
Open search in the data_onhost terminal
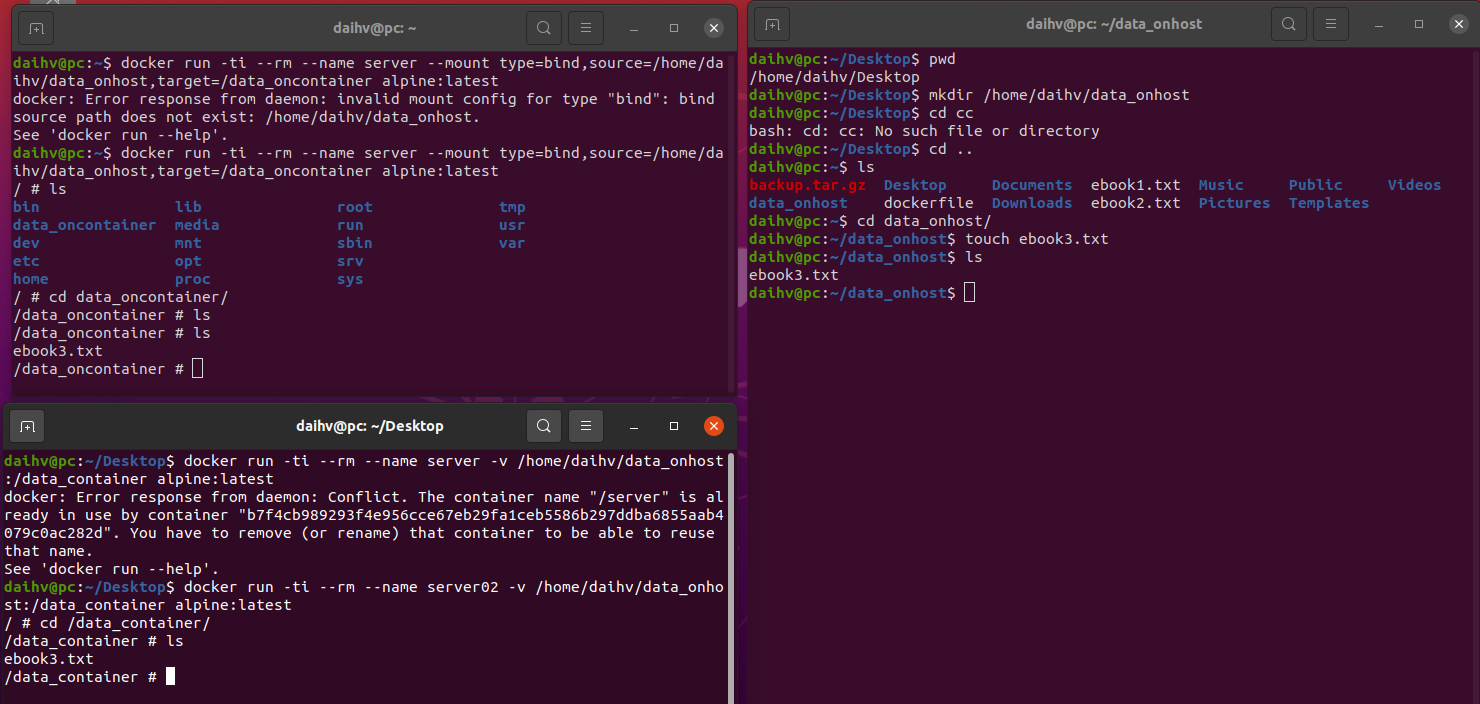(x=1289, y=23)
